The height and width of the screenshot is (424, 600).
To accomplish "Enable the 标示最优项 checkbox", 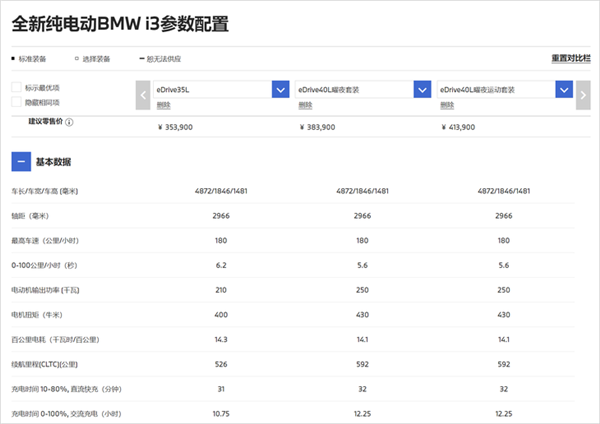I will [x=16, y=88].
